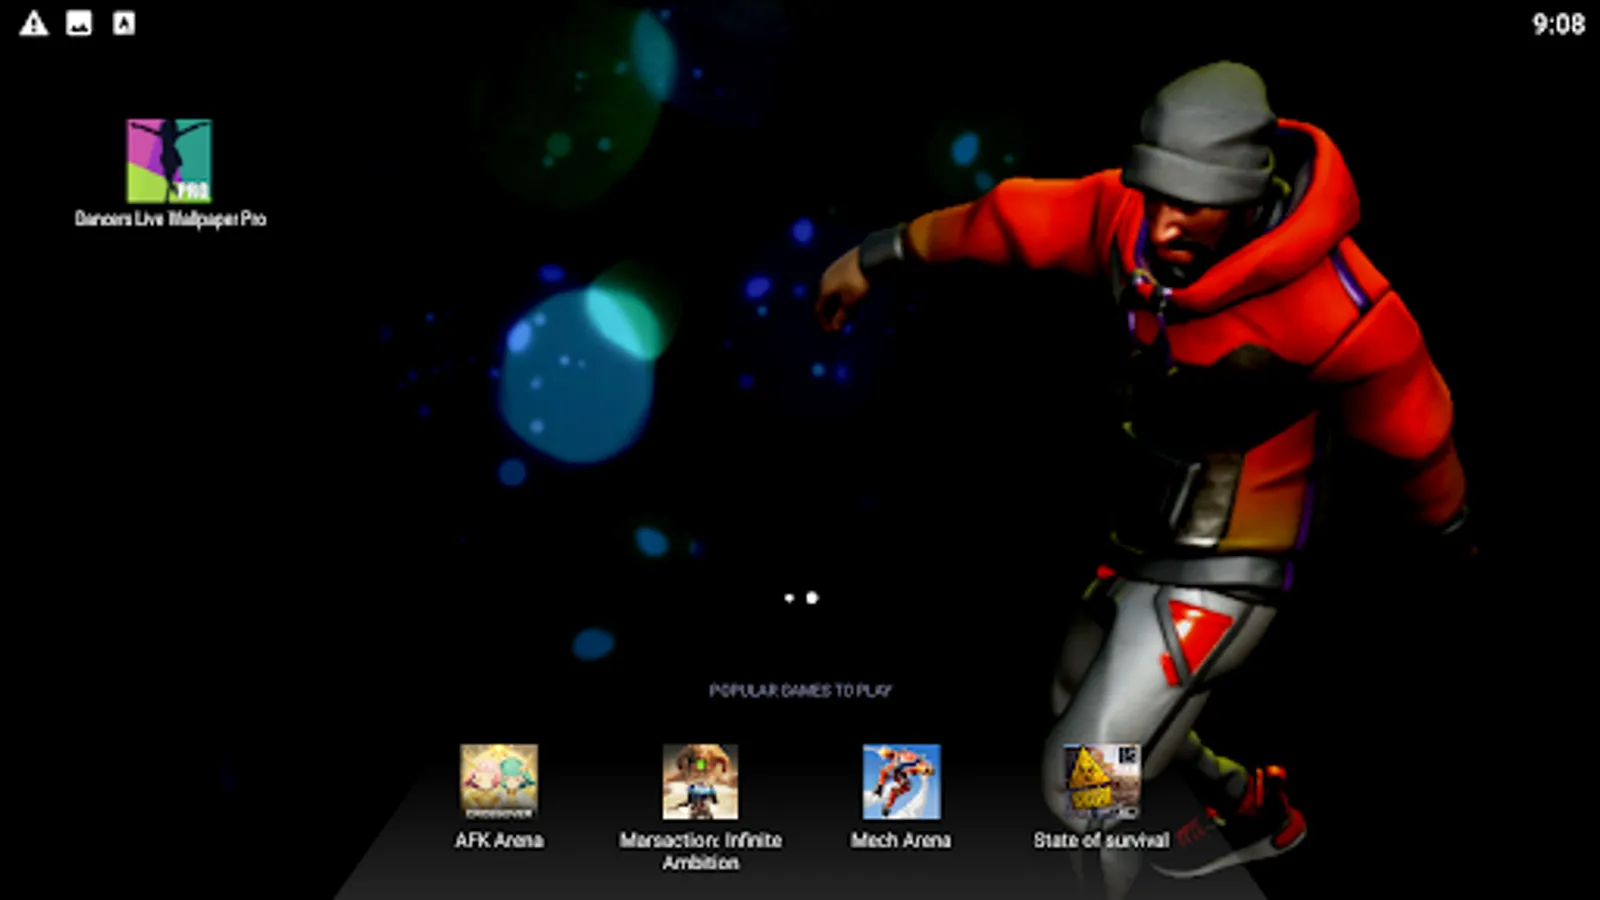Tap the "State of survival" label text

(x=1101, y=840)
